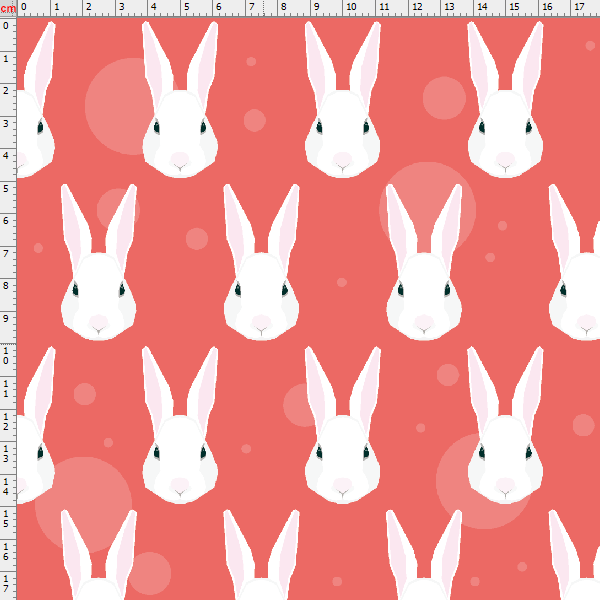600x600 pixels.
Task: Click the 0 mark on the horizontal ruler
Action: pos(24,7)
